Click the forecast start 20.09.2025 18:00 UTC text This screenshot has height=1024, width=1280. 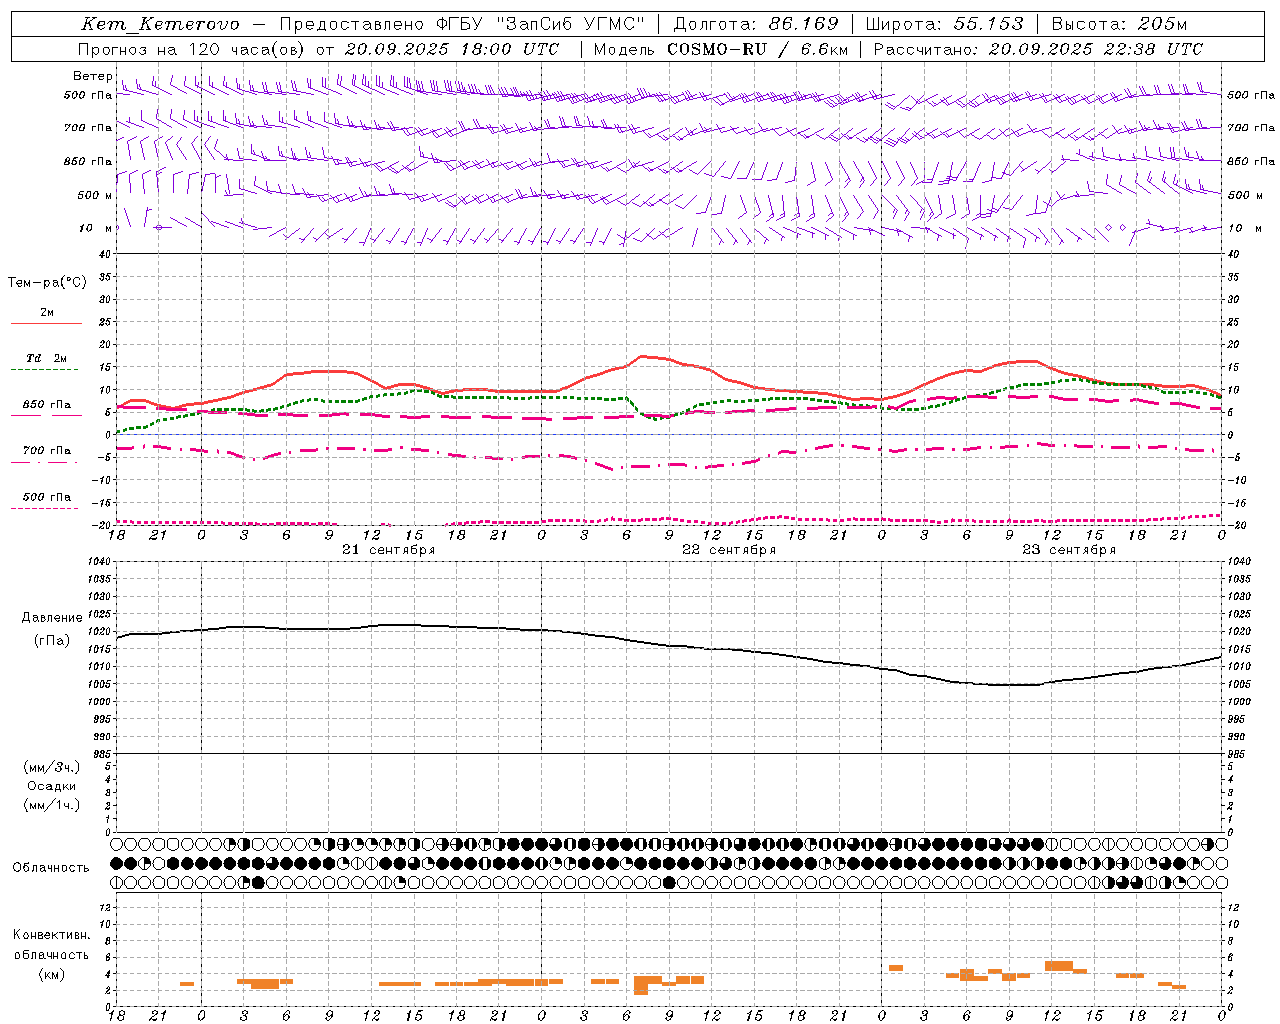(x=452, y=49)
